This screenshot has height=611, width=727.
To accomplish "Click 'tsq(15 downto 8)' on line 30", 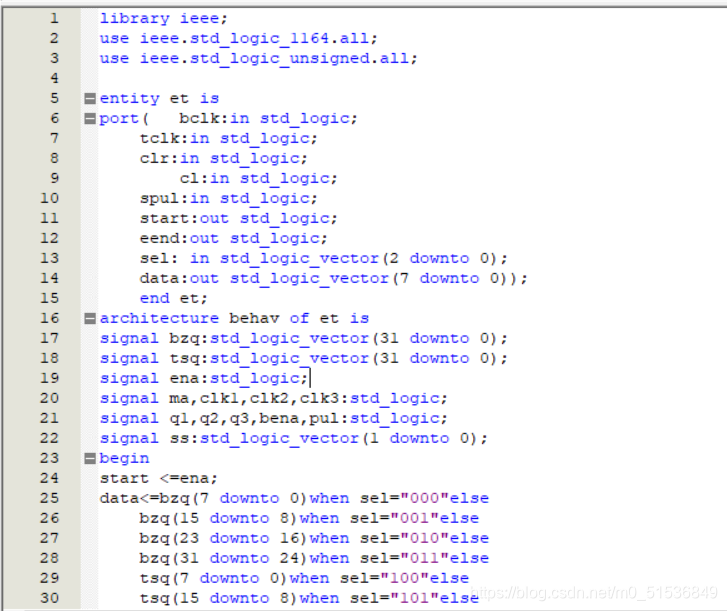I will click(x=219, y=598).
